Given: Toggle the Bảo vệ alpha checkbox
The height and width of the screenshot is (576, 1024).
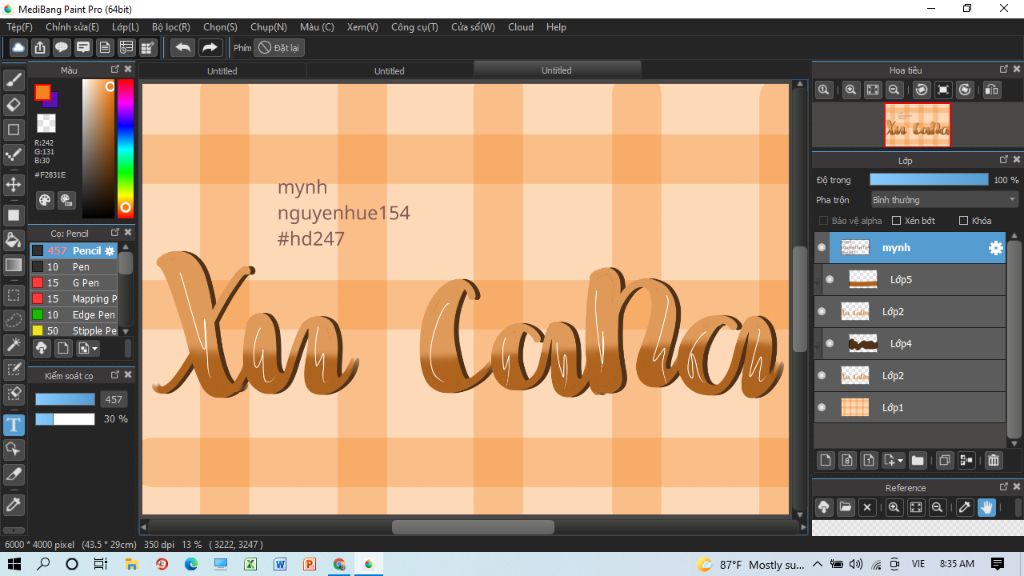Looking at the screenshot, I should click(824, 221).
